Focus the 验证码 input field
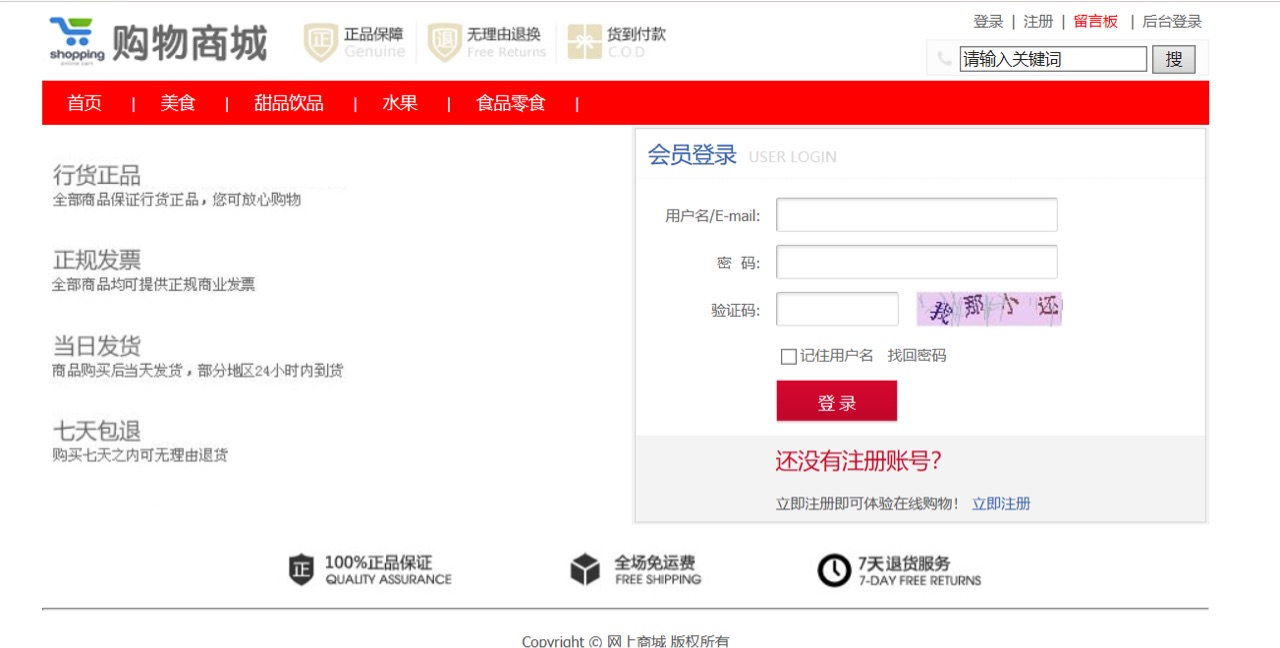1280x648 pixels. pyautogui.click(x=838, y=309)
